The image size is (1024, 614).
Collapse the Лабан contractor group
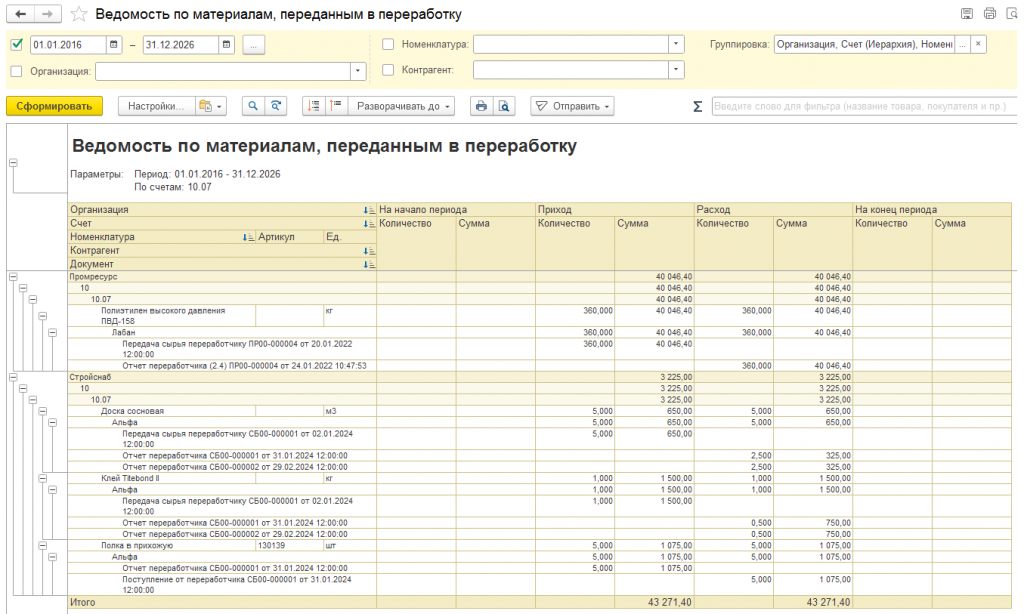tap(52, 333)
